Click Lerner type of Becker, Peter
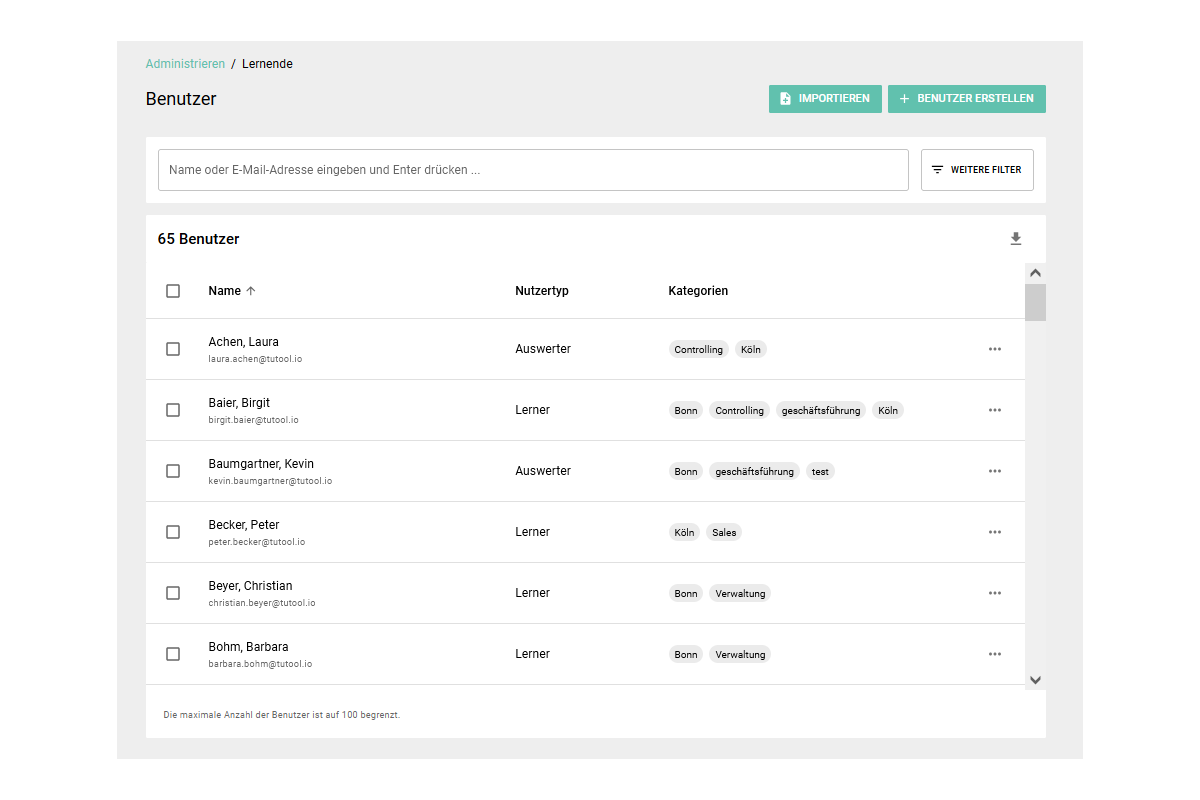The image size is (1200, 800). (x=533, y=532)
